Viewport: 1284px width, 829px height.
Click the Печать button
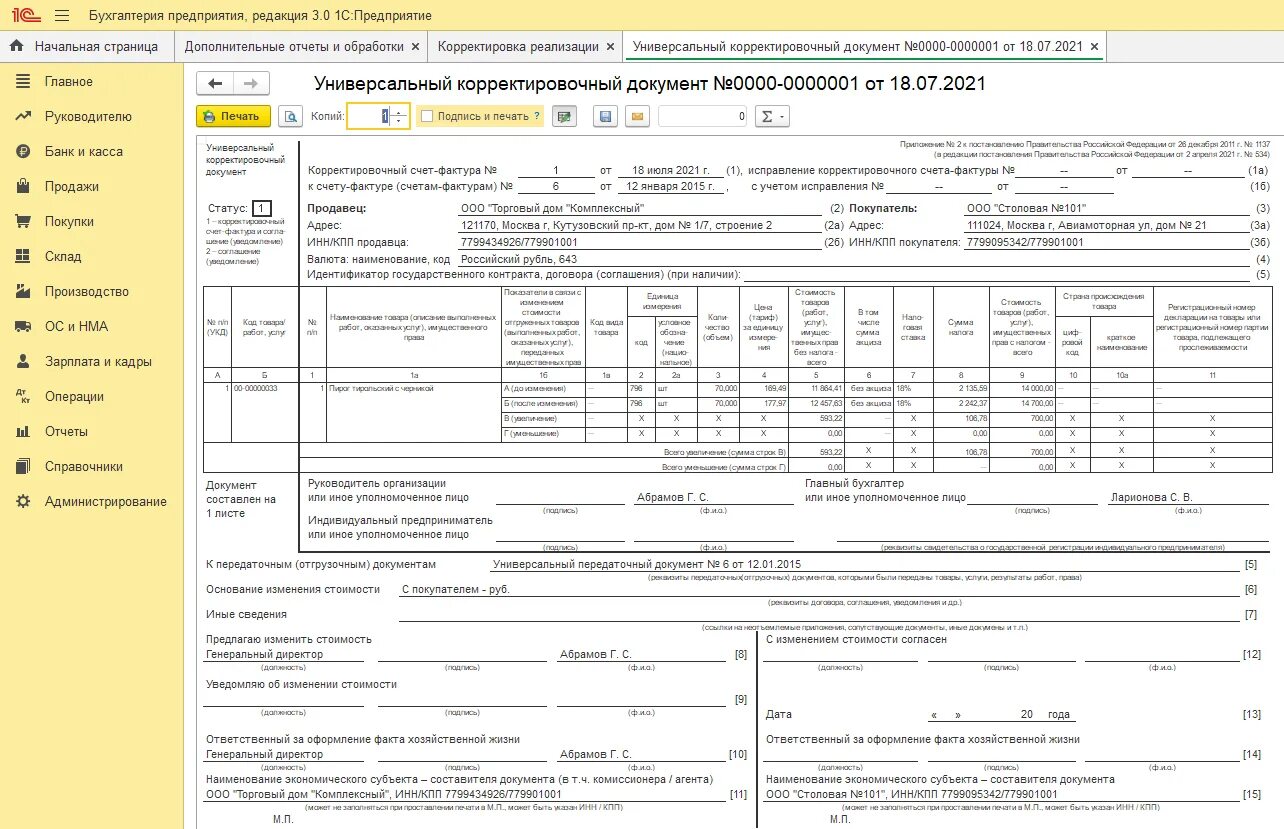click(x=233, y=116)
